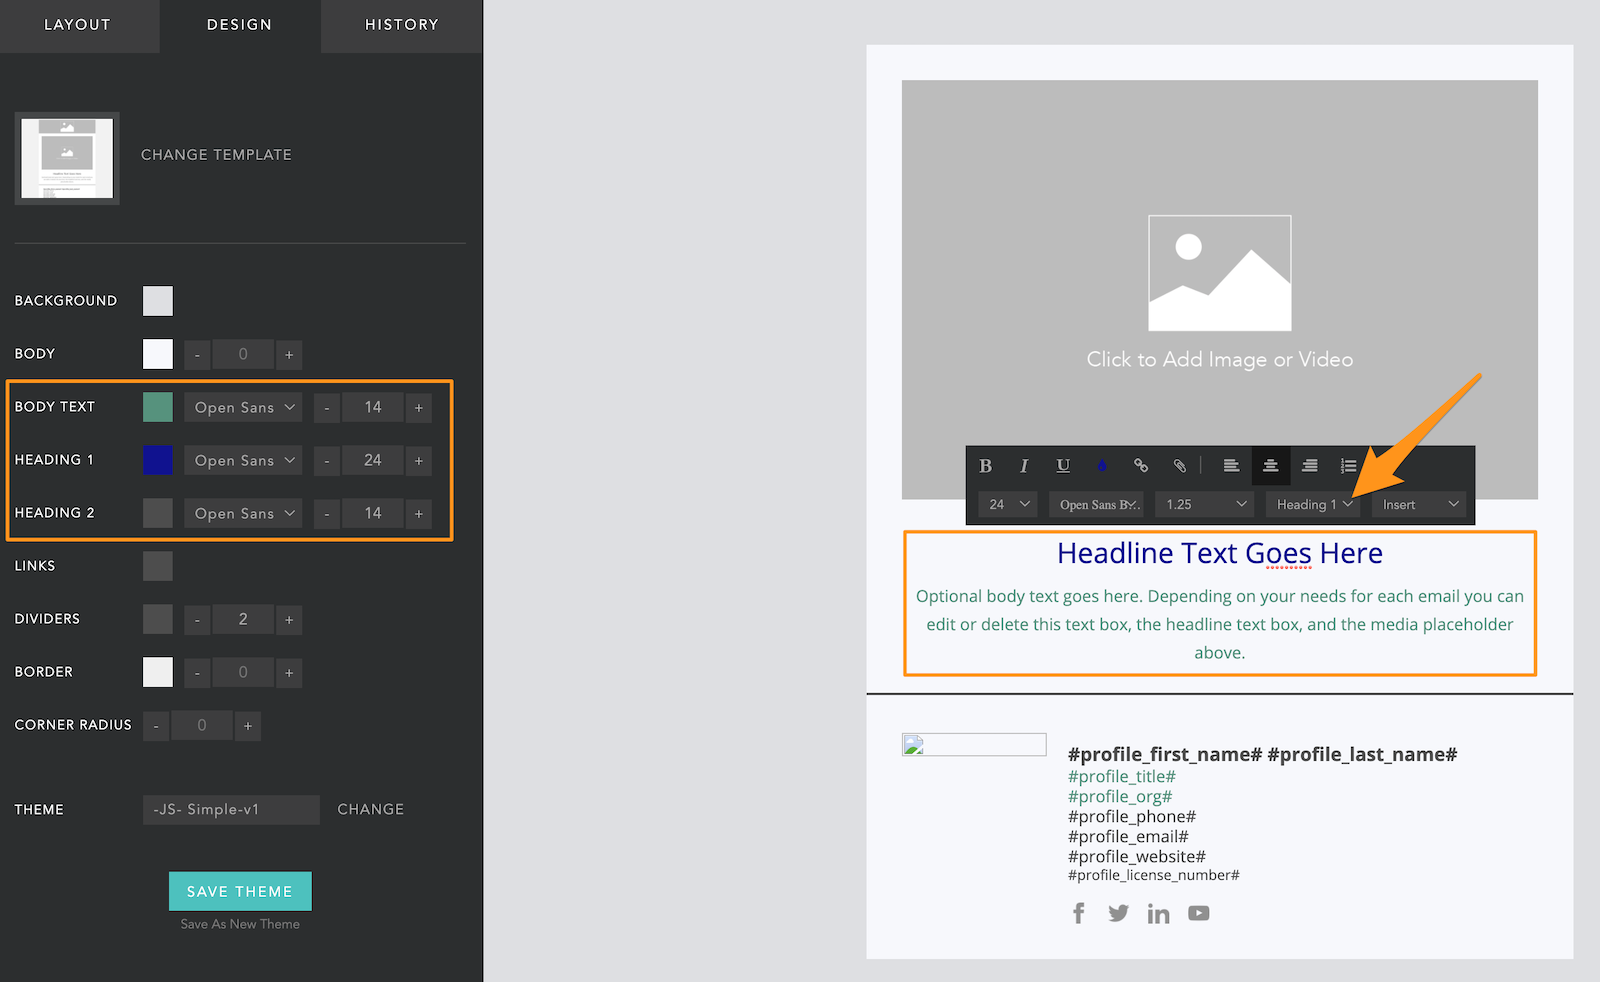Image resolution: width=1600 pixels, height=982 pixels.
Task: Click the Save Theme button
Action: click(240, 891)
